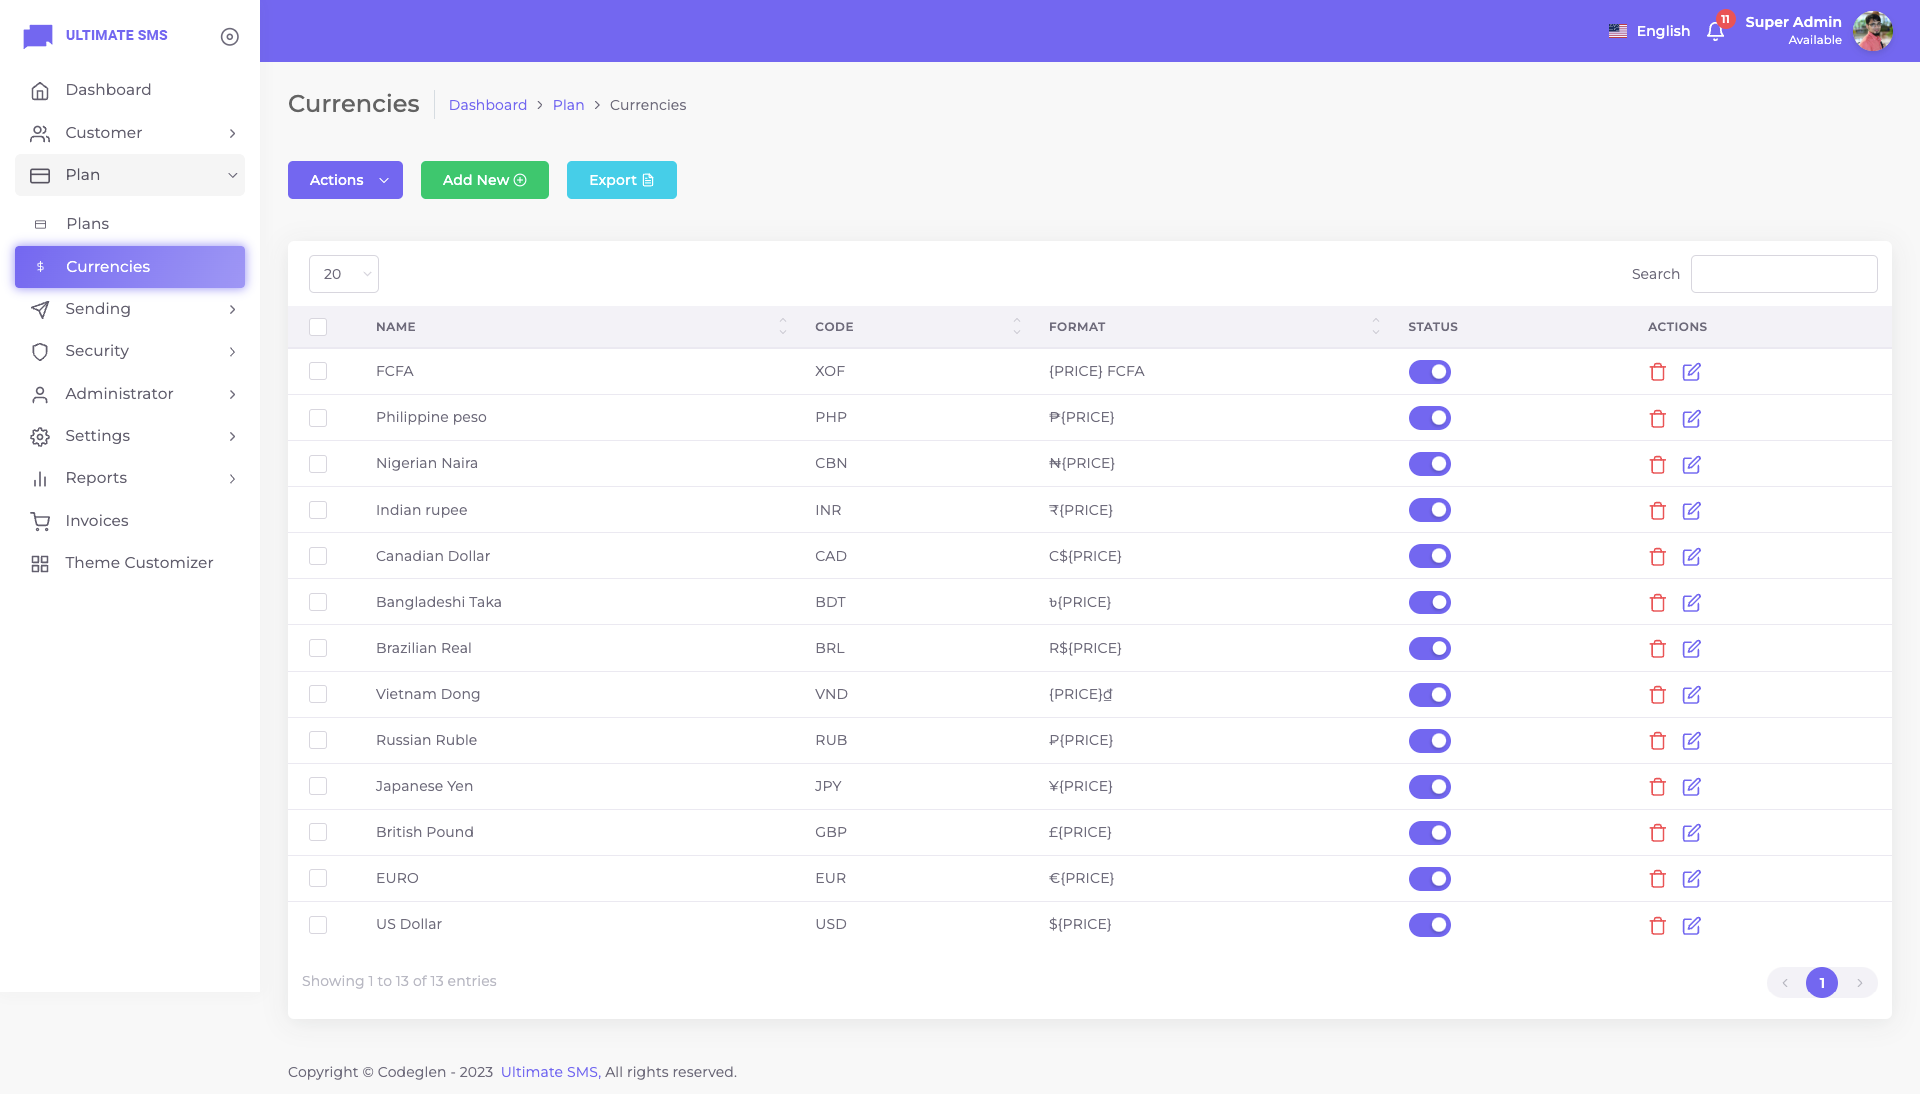The image size is (1920, 1095).
Task: Open the 20 entries per page dropdown
Action: point(343,274)
